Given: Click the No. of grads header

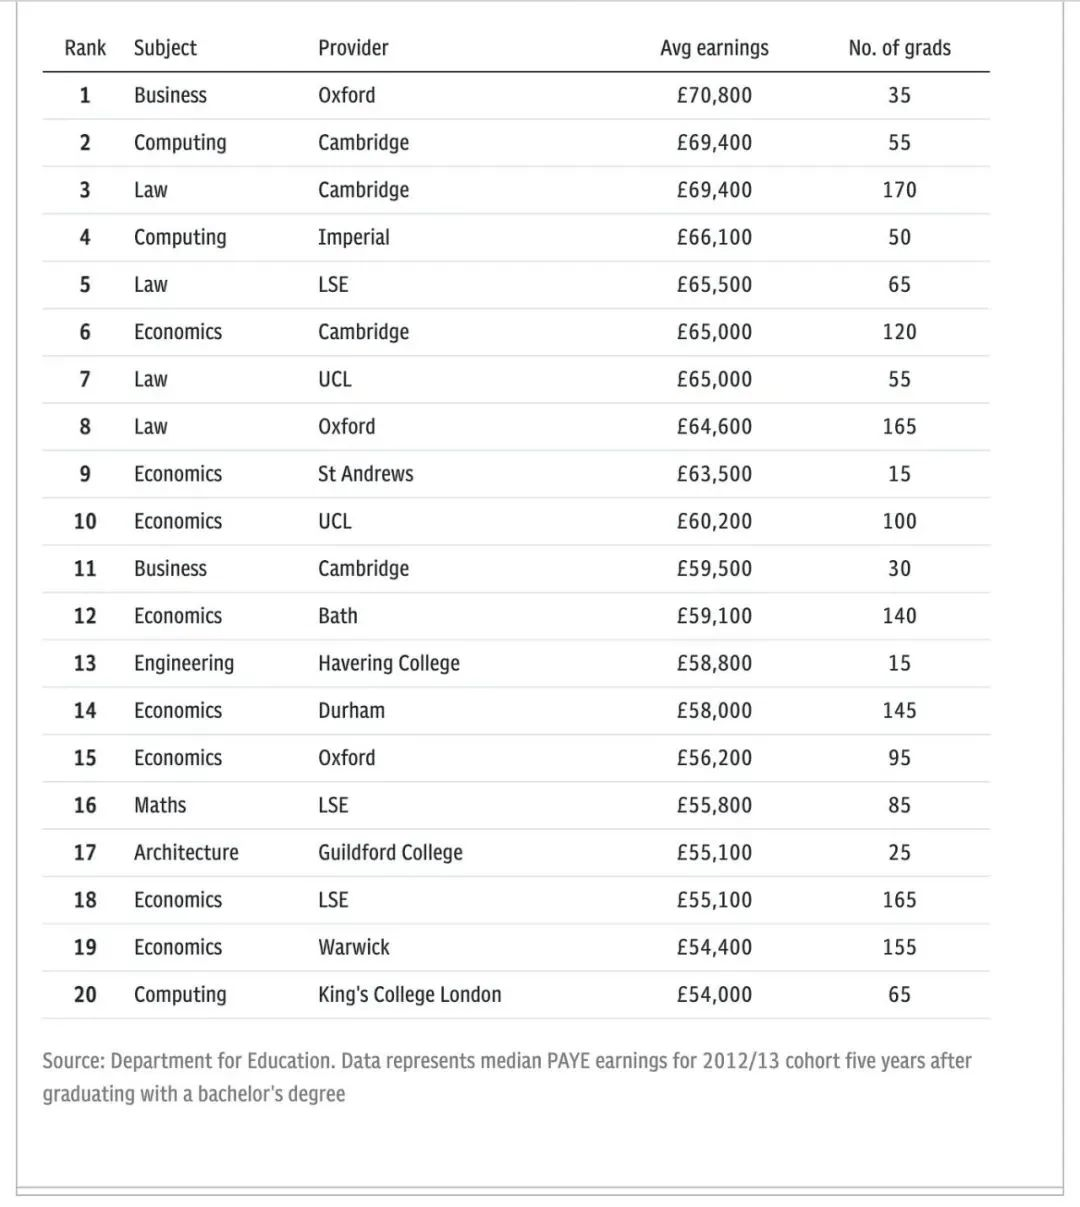Looking at the screenshot, I should click(899, 48).
